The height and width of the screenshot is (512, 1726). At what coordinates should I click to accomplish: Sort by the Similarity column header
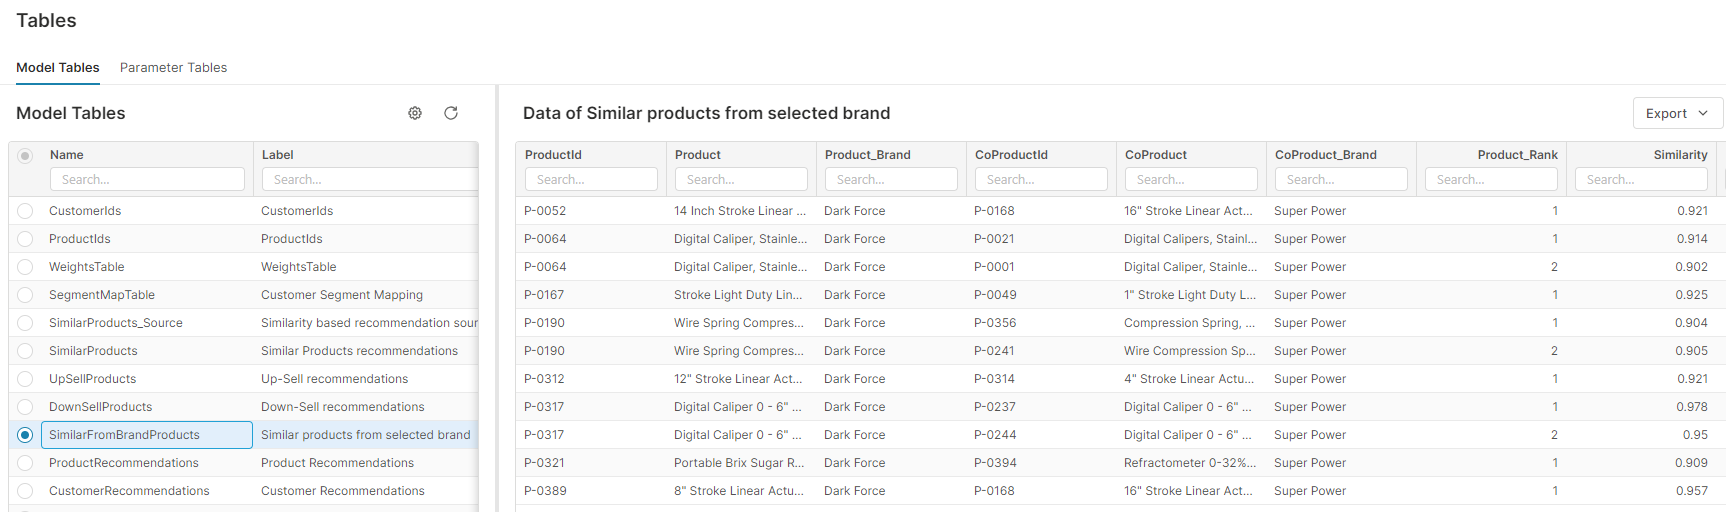pyautogui.click(x=1680, y=155)
